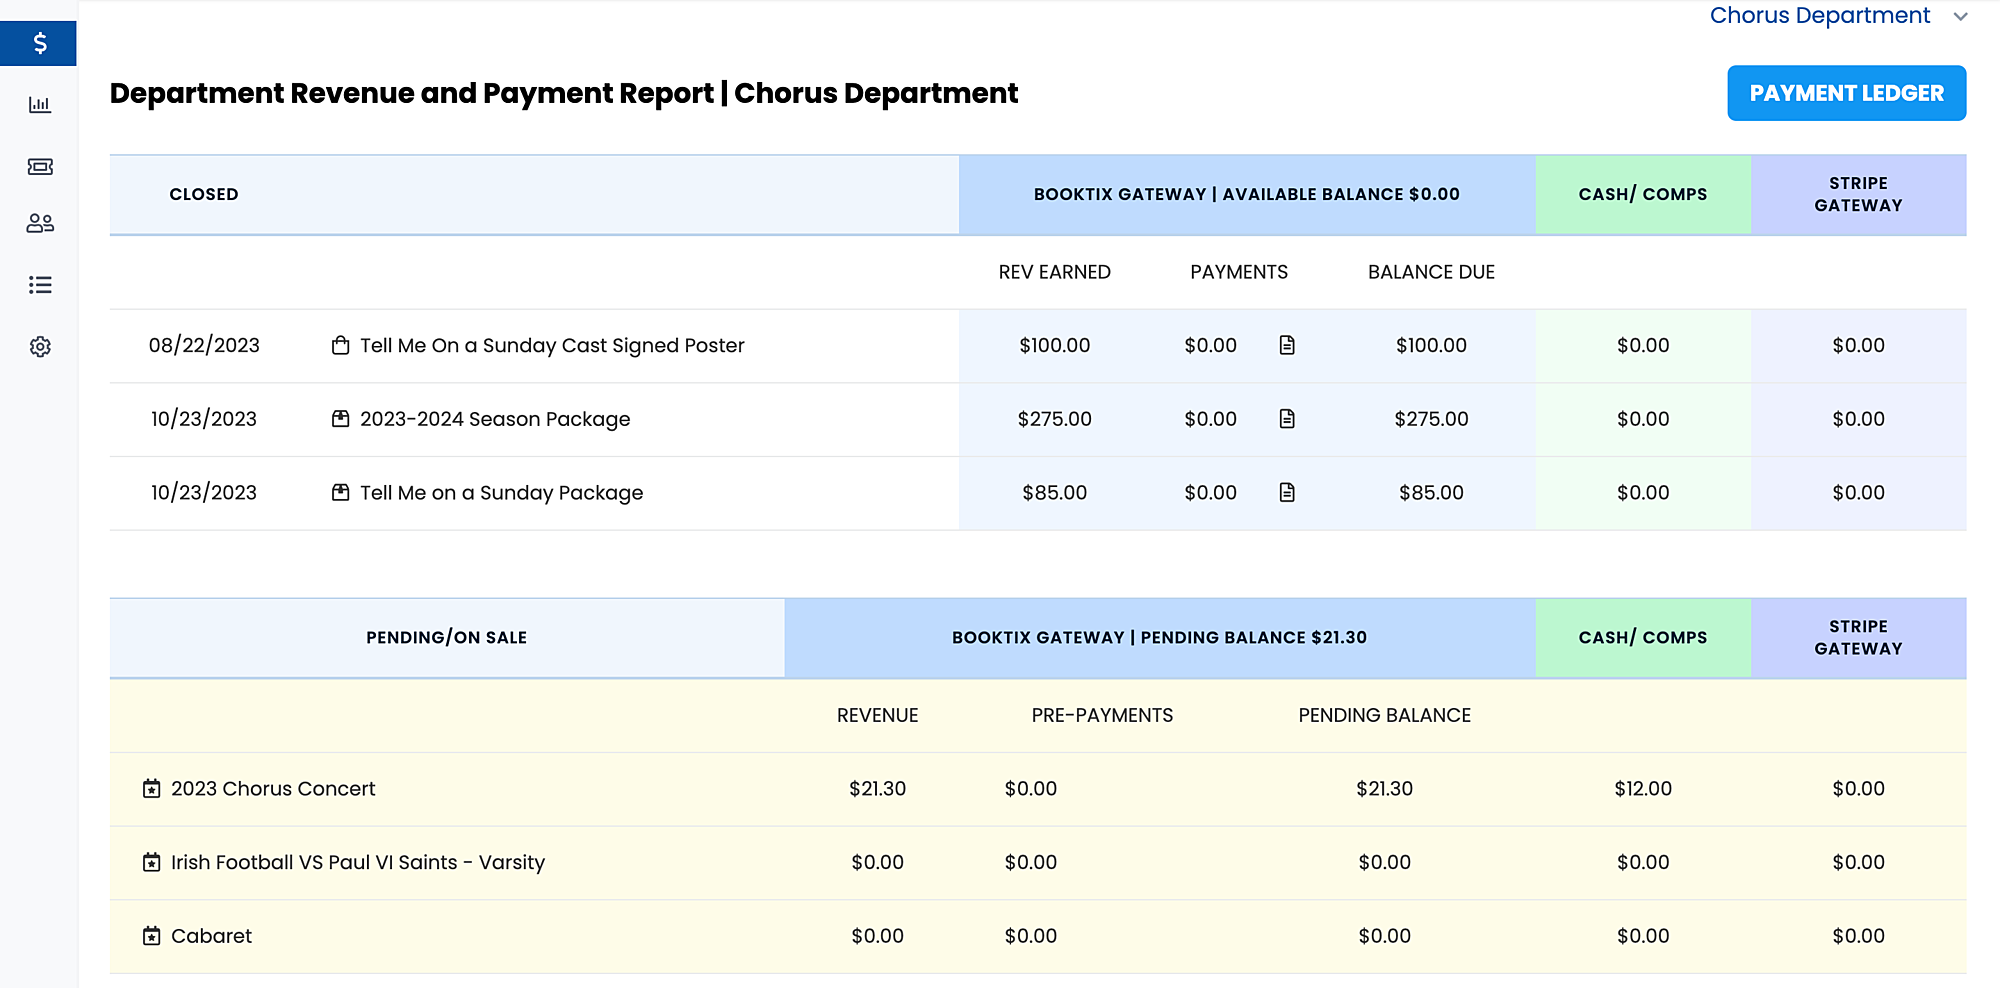2000x988 pixels.
Task: Expand the Chorus Department dropdown chevron
Action: point(1960,16)
